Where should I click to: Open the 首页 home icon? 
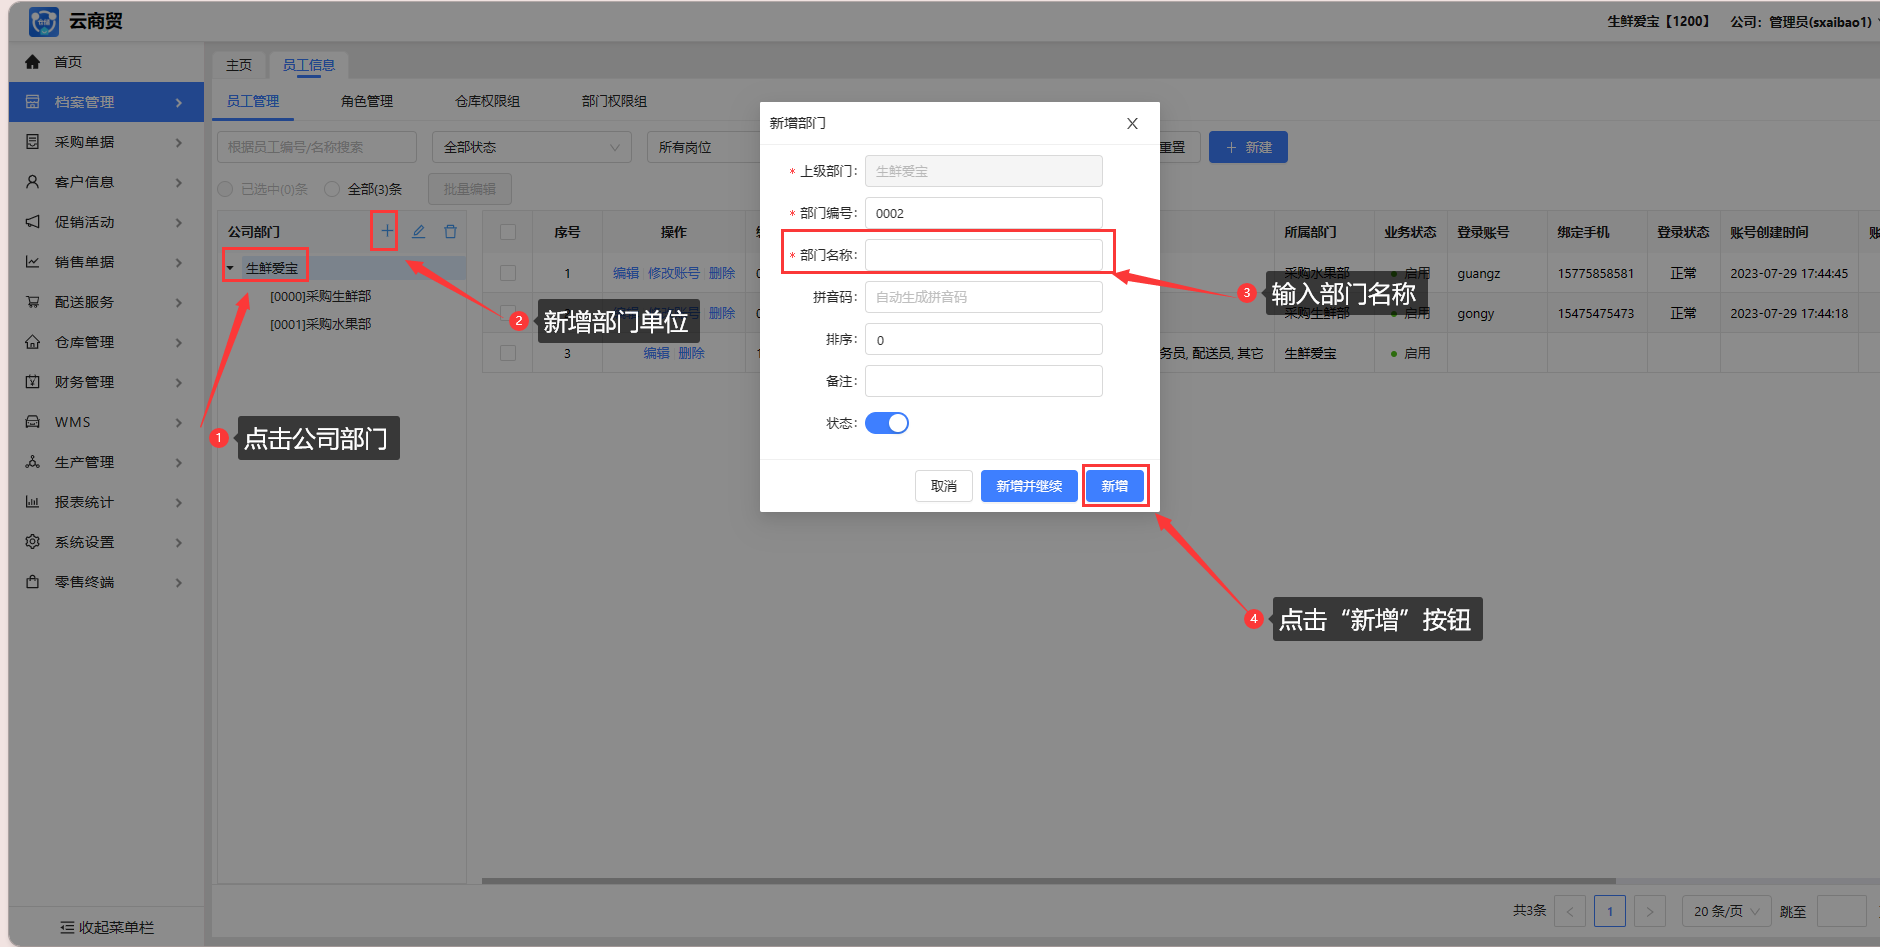[x=33, y=62]
